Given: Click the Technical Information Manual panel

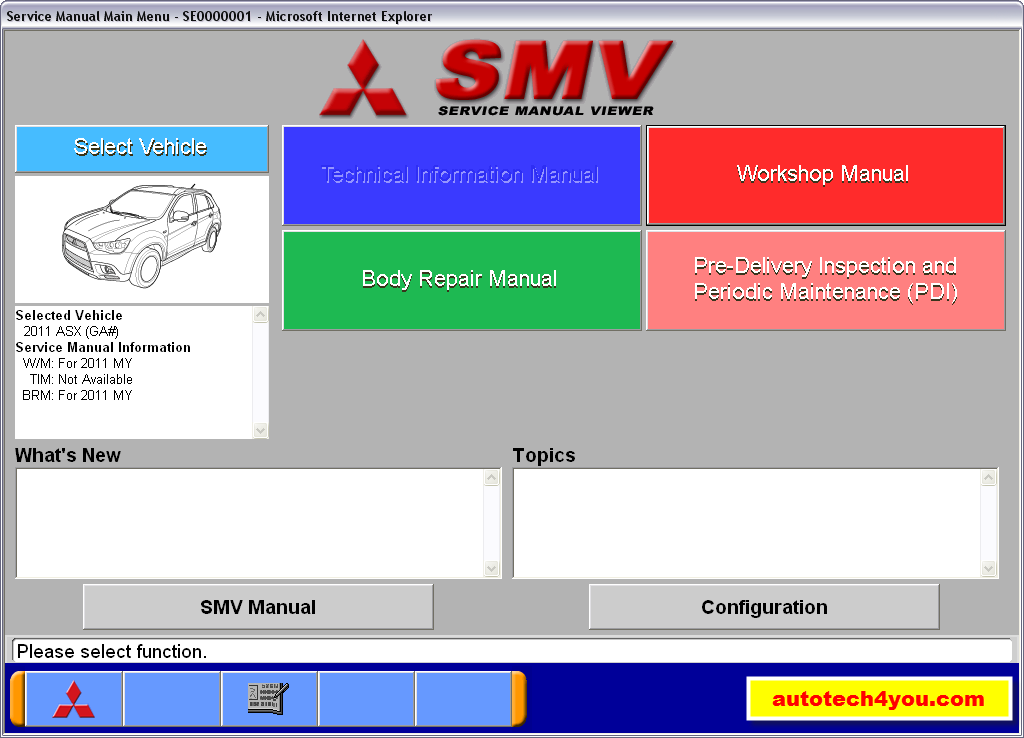Looking at the screenshot, I should (x=461, y=174).
